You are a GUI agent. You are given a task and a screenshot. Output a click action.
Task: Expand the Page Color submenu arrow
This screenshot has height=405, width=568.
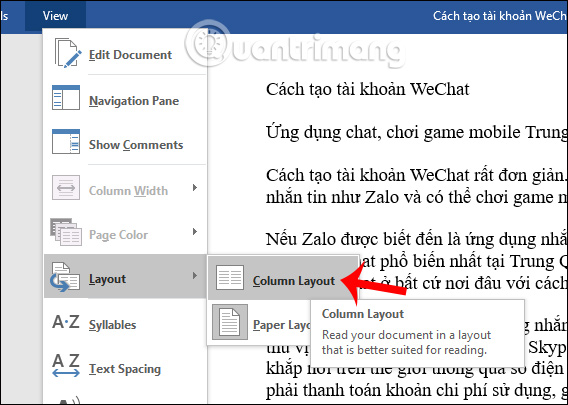point(195,232)
